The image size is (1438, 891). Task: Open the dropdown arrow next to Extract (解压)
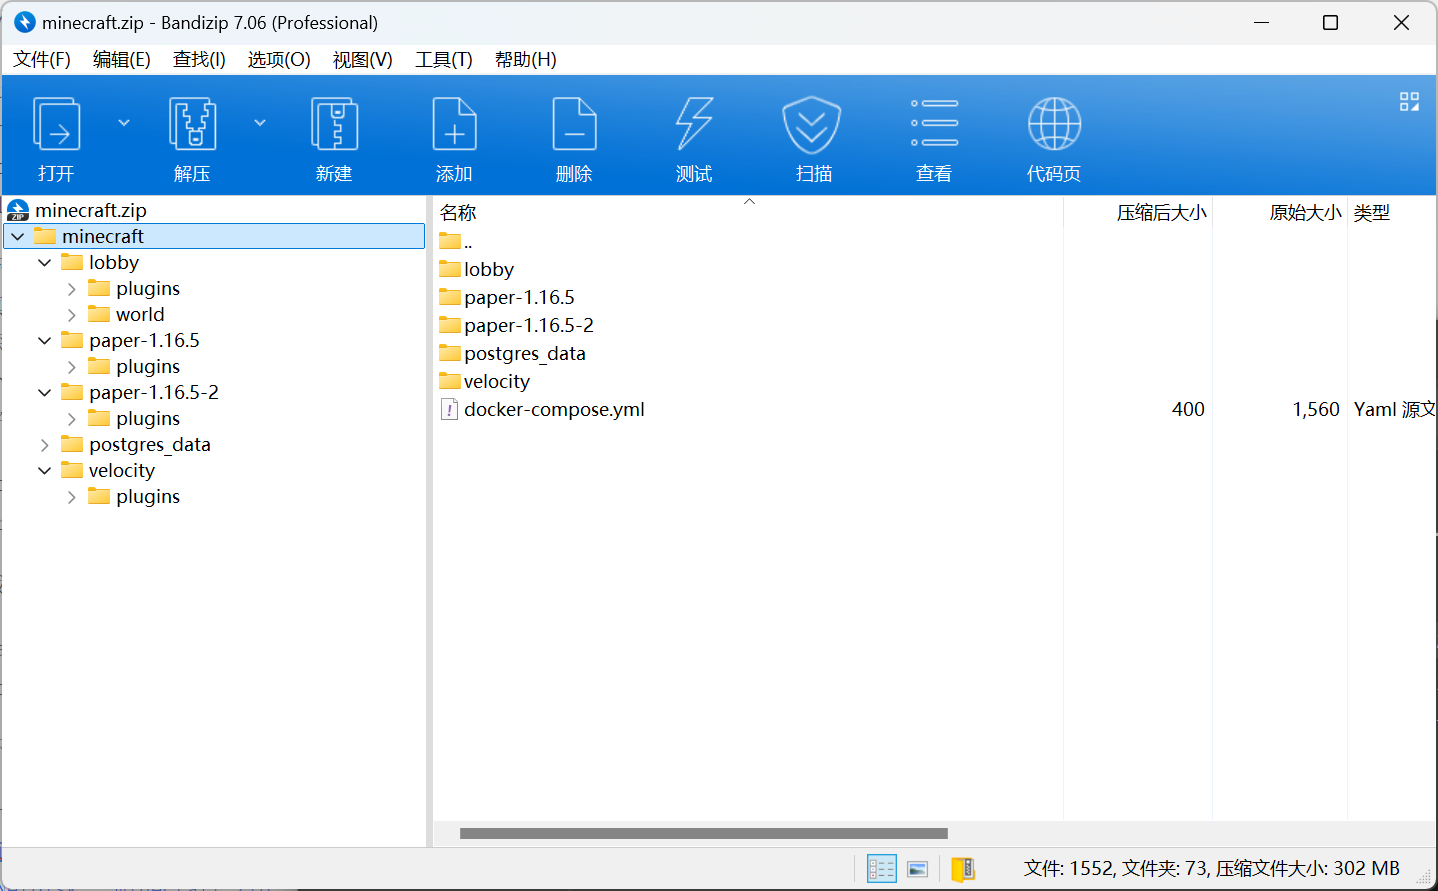(x=260, y=123)
